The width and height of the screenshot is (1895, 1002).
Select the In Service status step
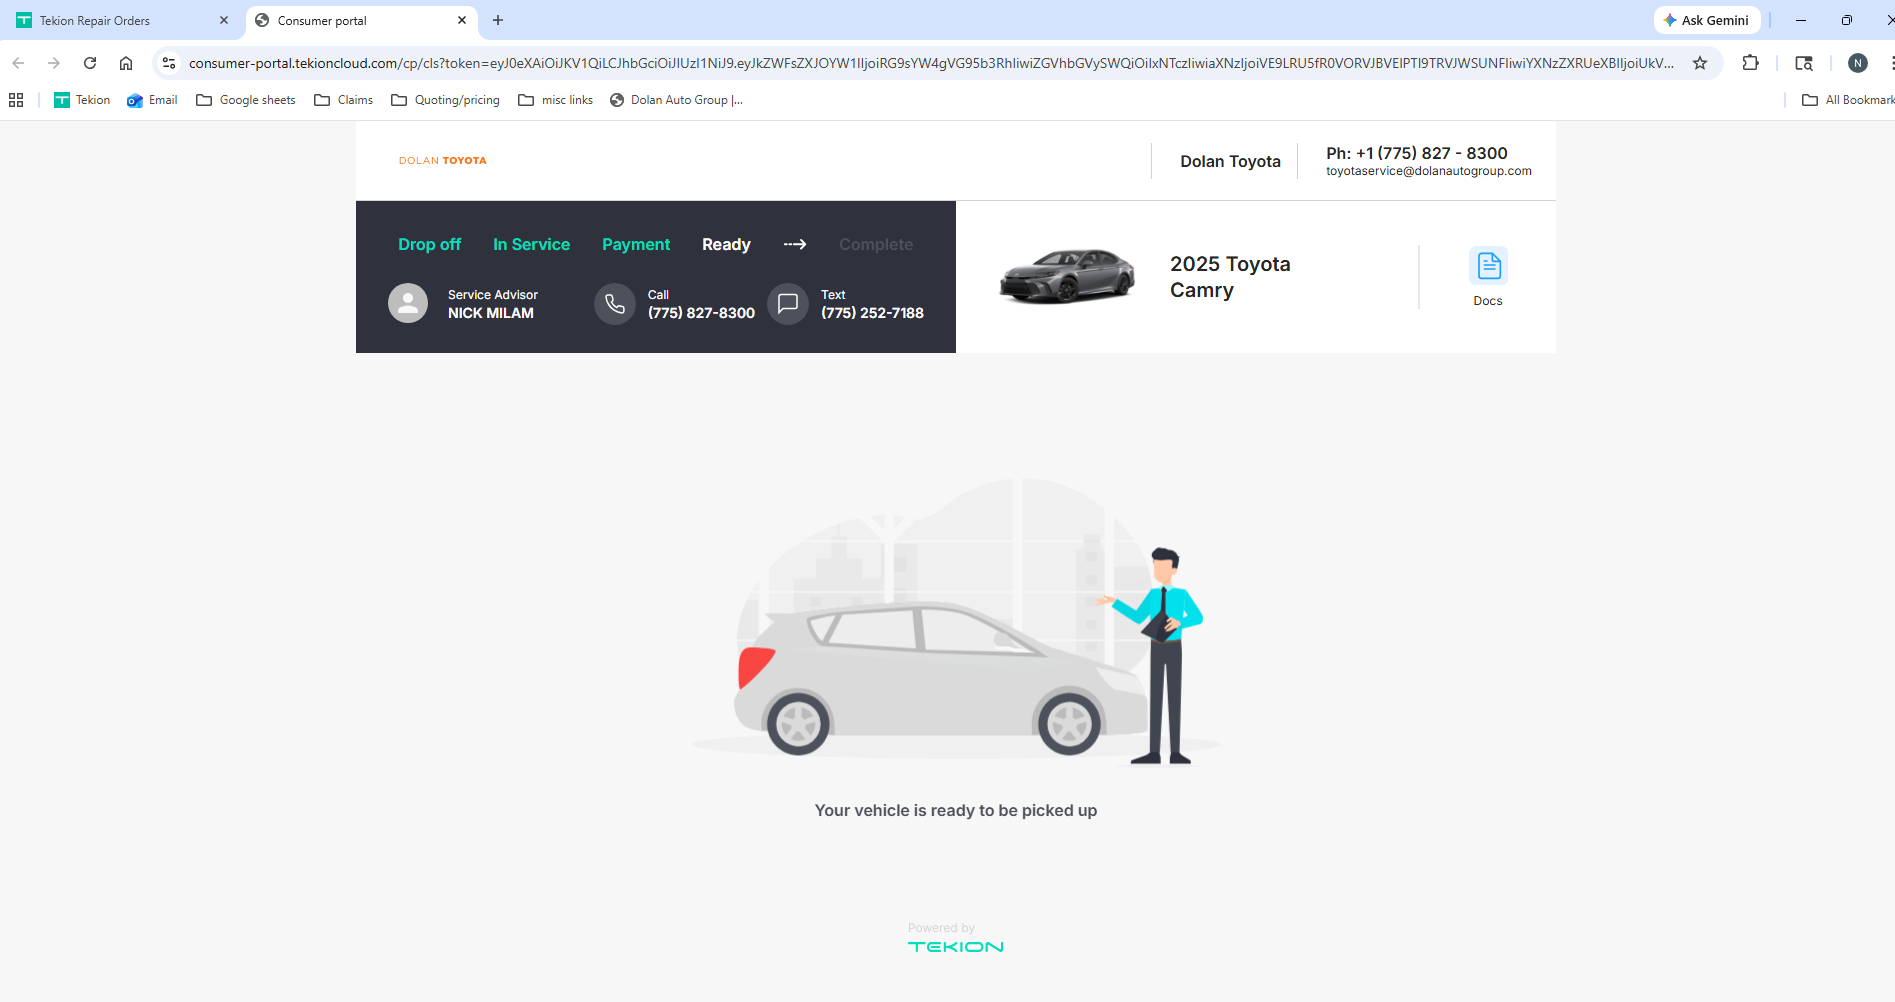click(x=531, y=244)
